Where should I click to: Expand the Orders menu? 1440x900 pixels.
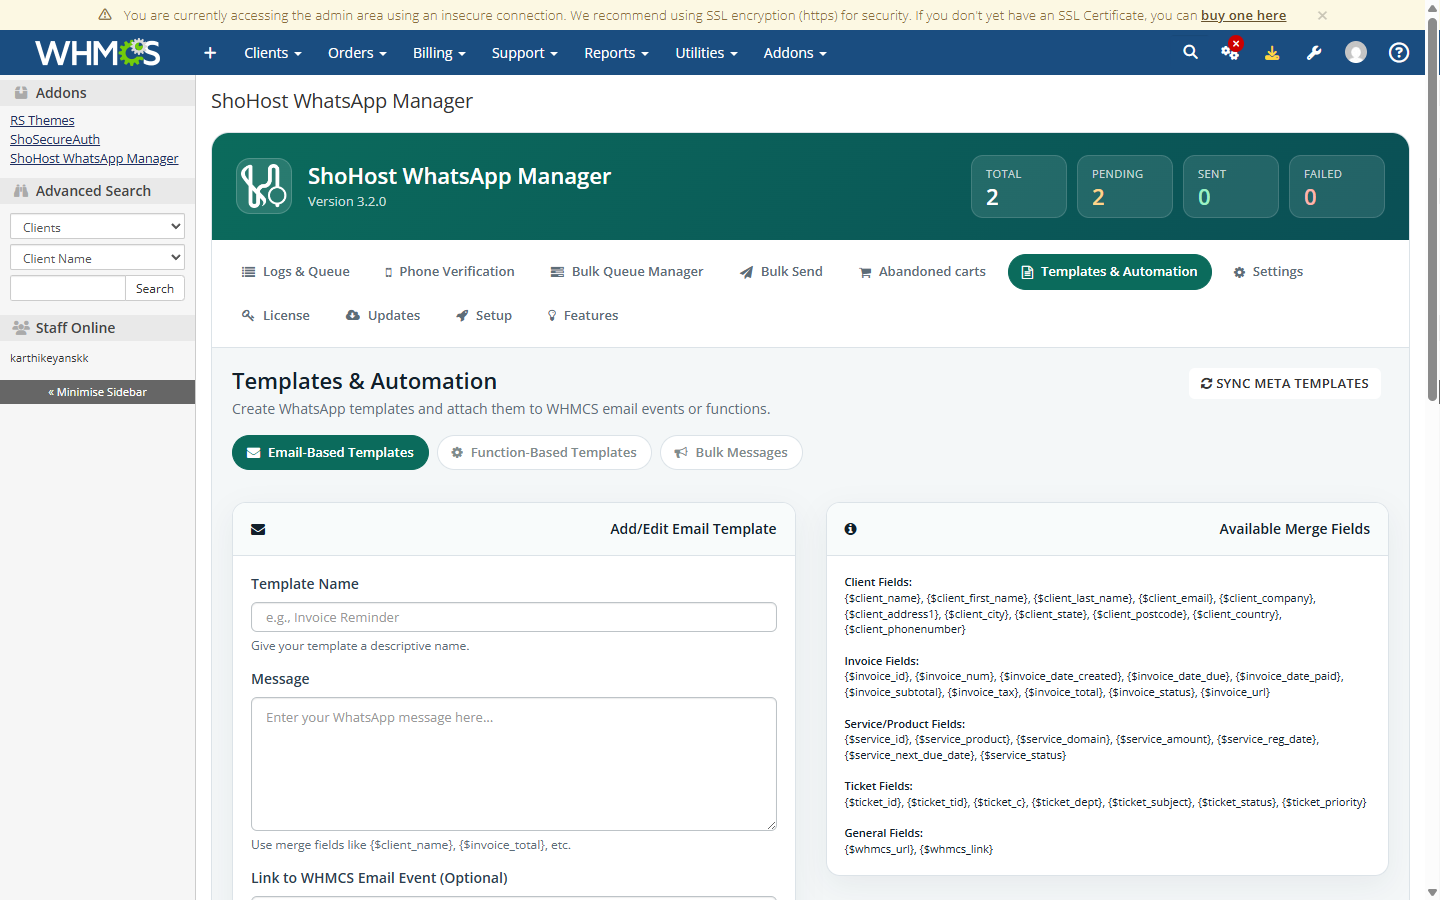(x=357, y=53)
